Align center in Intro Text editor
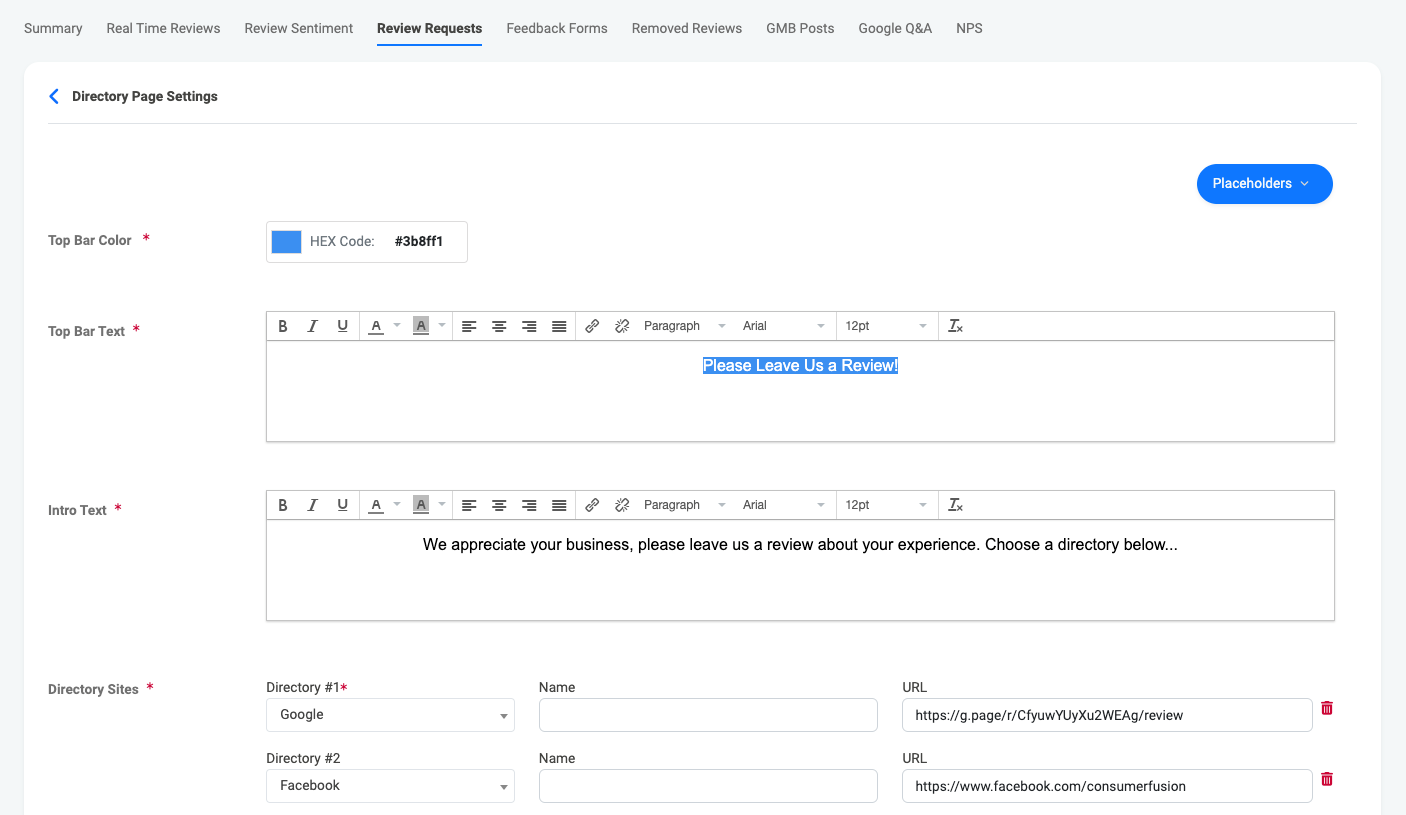Screen dimensions: 1406x815 pos(499,505)
